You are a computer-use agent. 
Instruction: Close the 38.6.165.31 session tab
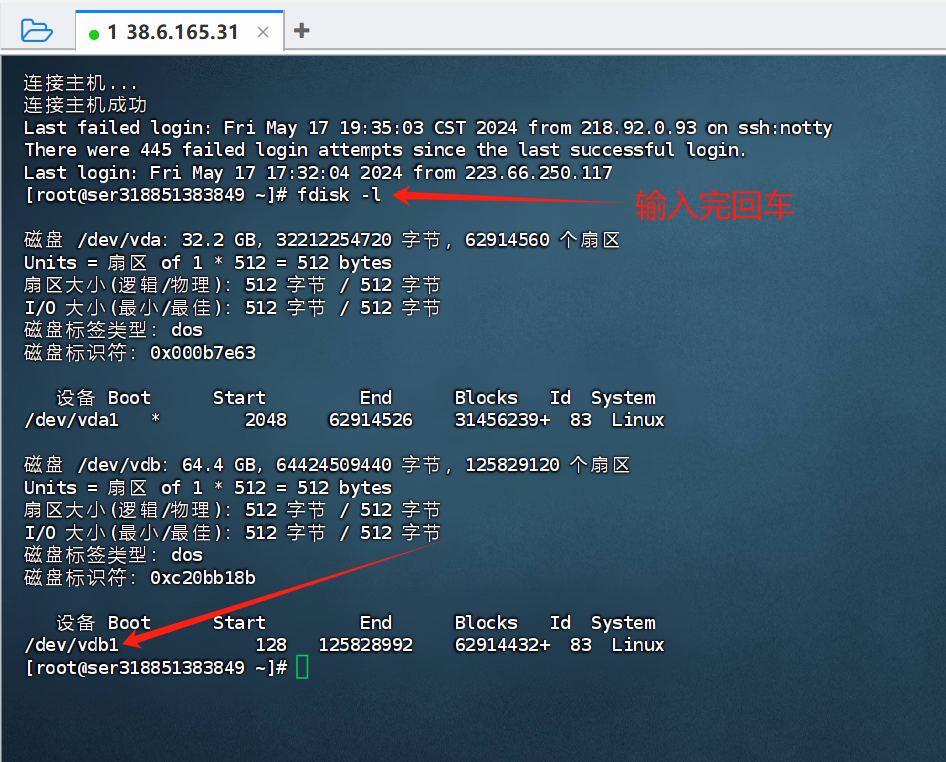(x=263, y=32)
